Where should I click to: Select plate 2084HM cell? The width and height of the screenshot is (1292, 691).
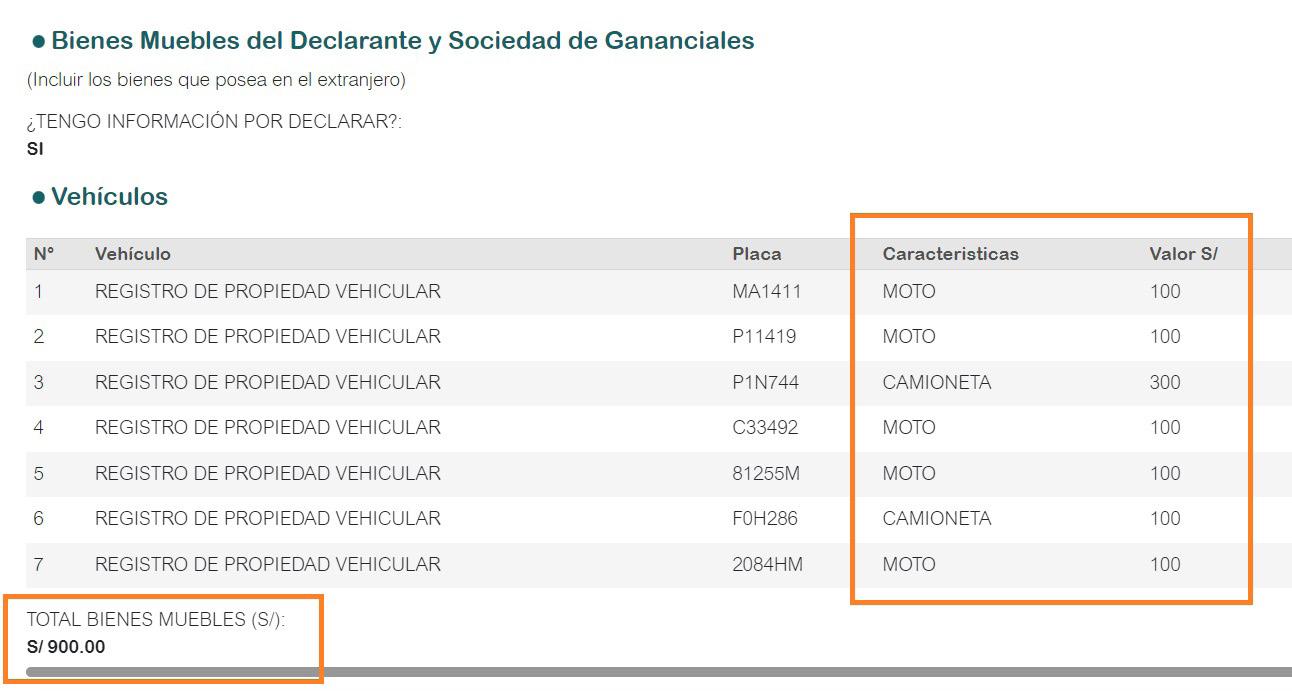pos(767,565)
